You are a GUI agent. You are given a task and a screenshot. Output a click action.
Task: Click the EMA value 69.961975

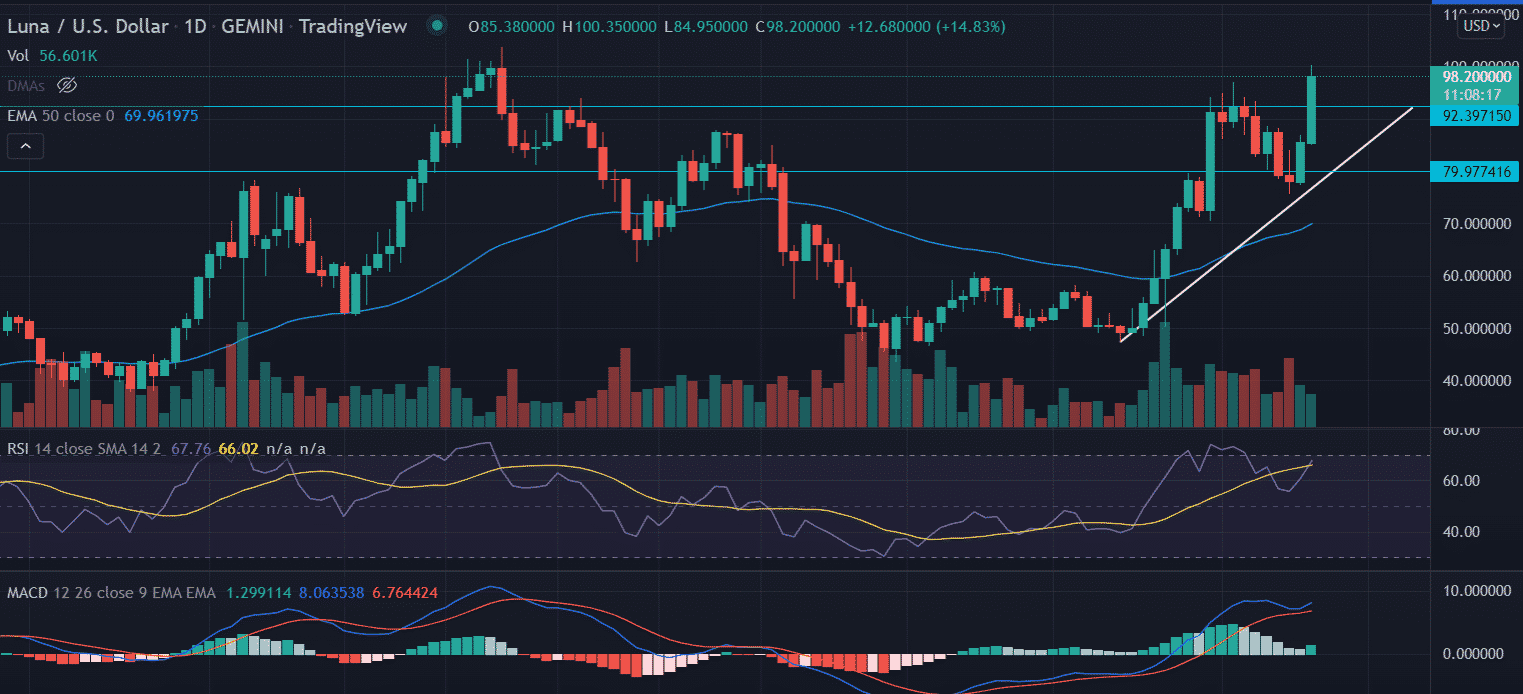[161, 116]
